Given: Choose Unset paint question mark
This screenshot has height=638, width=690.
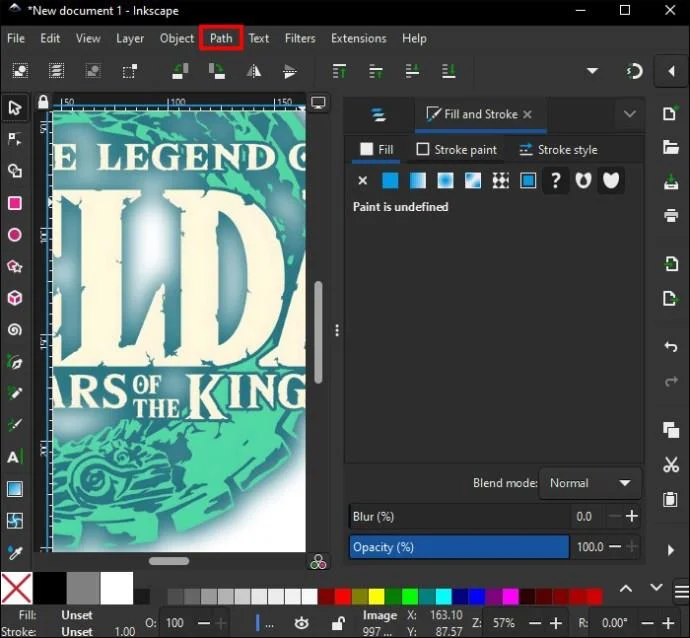Looking at the screenshot, I should (556, 180).
